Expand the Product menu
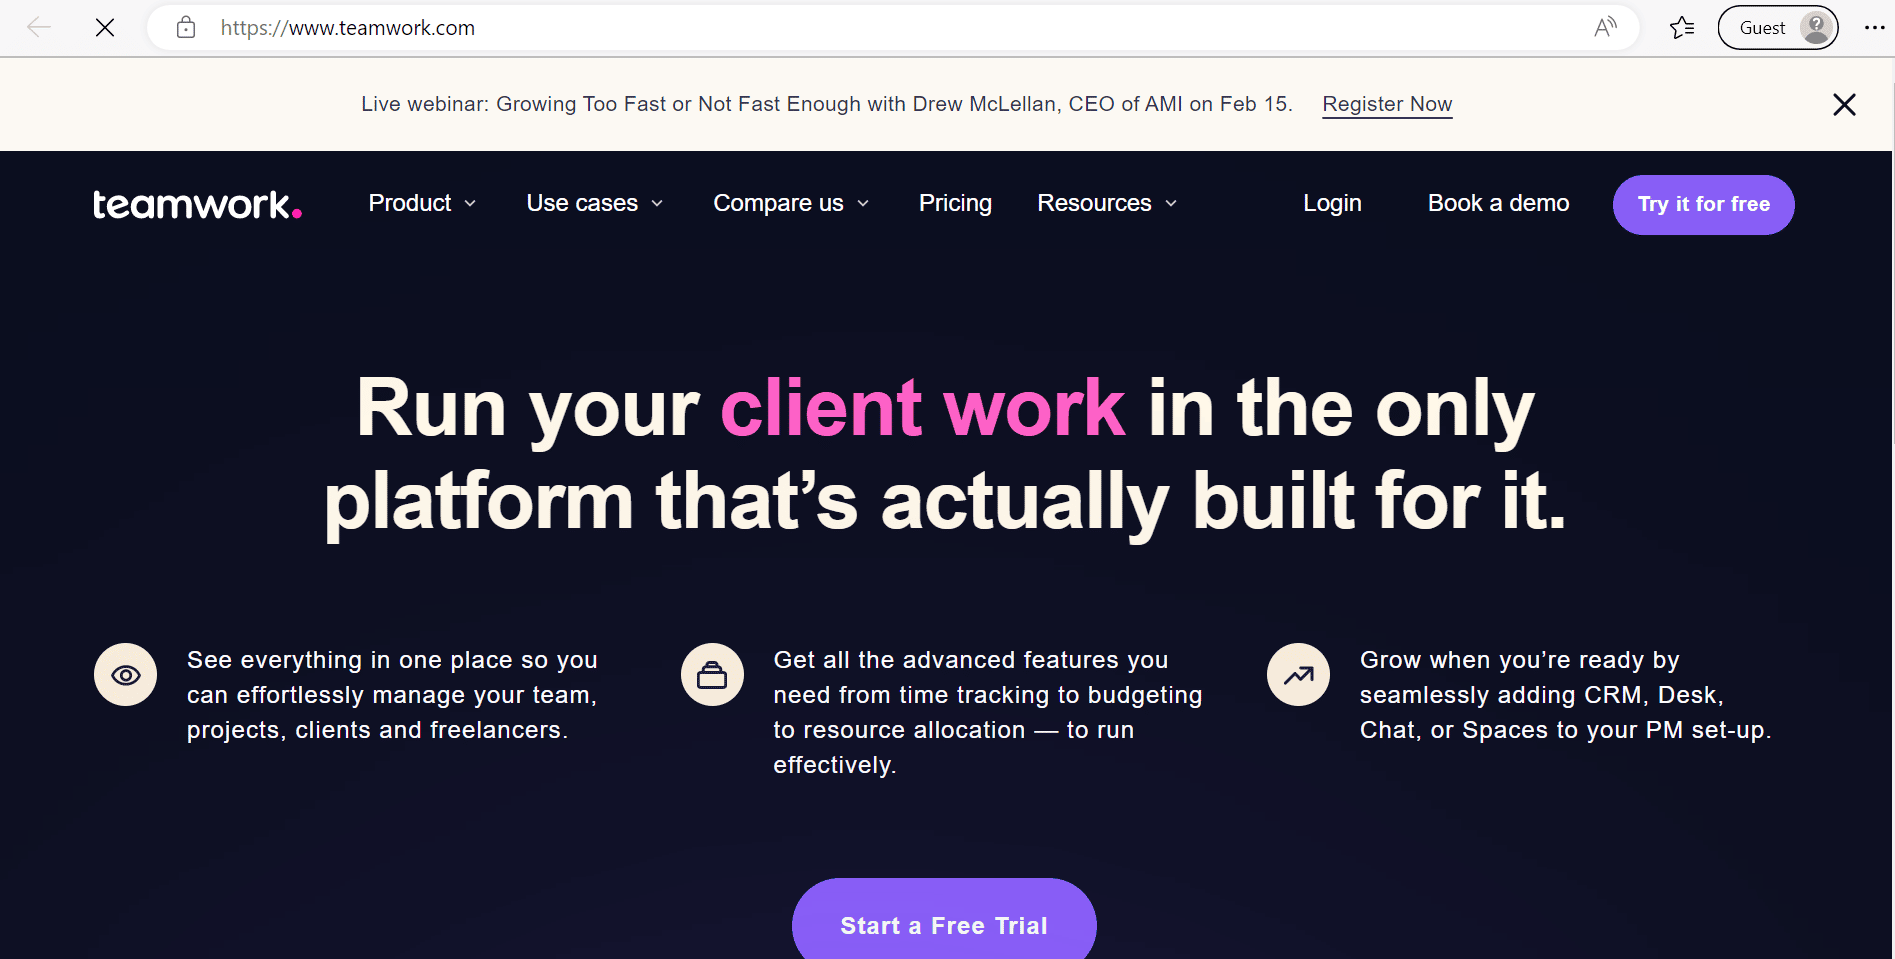The height and width of the screenshot is (959, 1895). [422, 203]
